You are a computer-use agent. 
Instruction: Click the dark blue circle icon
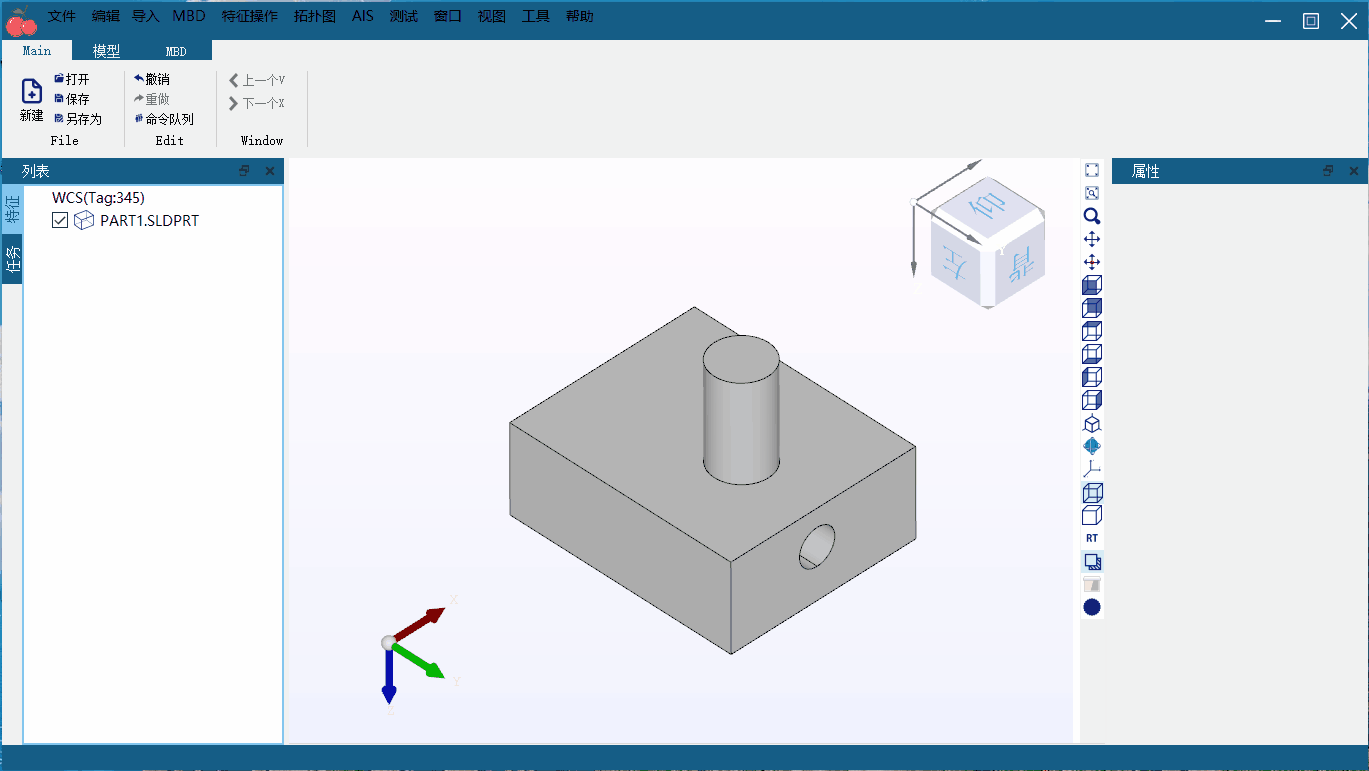1092,607
